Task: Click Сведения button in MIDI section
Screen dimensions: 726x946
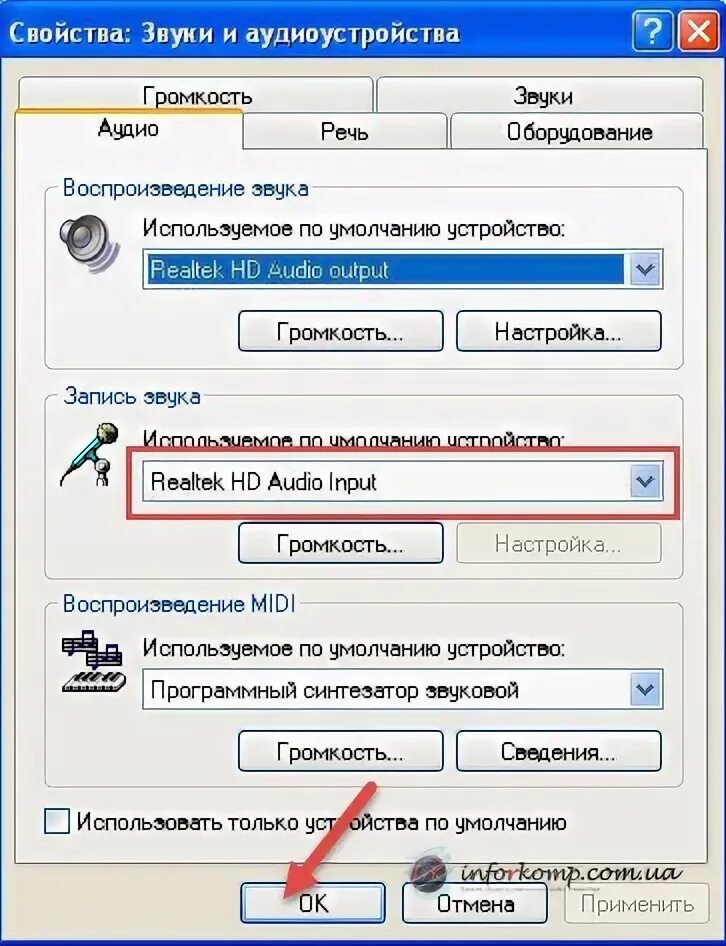Action: pyautogui.click(x=559, y=751)
